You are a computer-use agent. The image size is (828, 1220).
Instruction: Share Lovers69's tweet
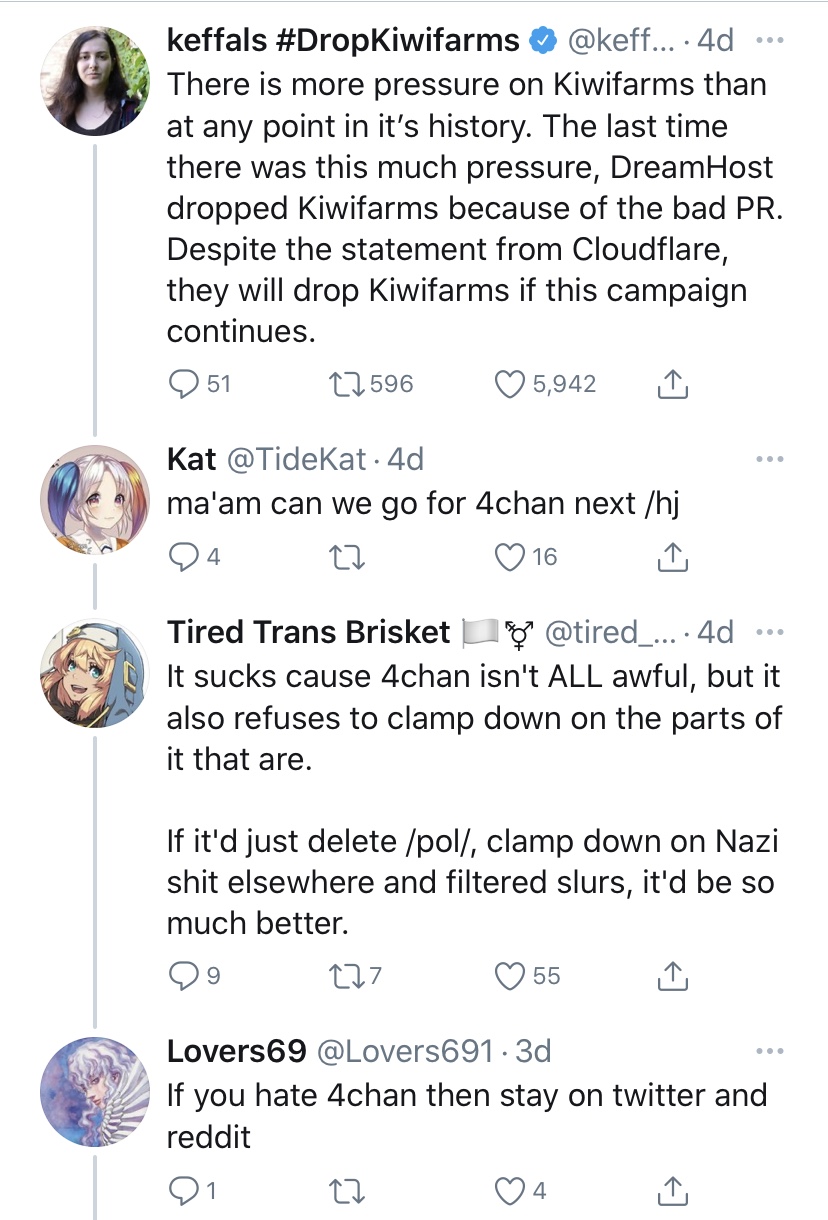[674, 1190]
